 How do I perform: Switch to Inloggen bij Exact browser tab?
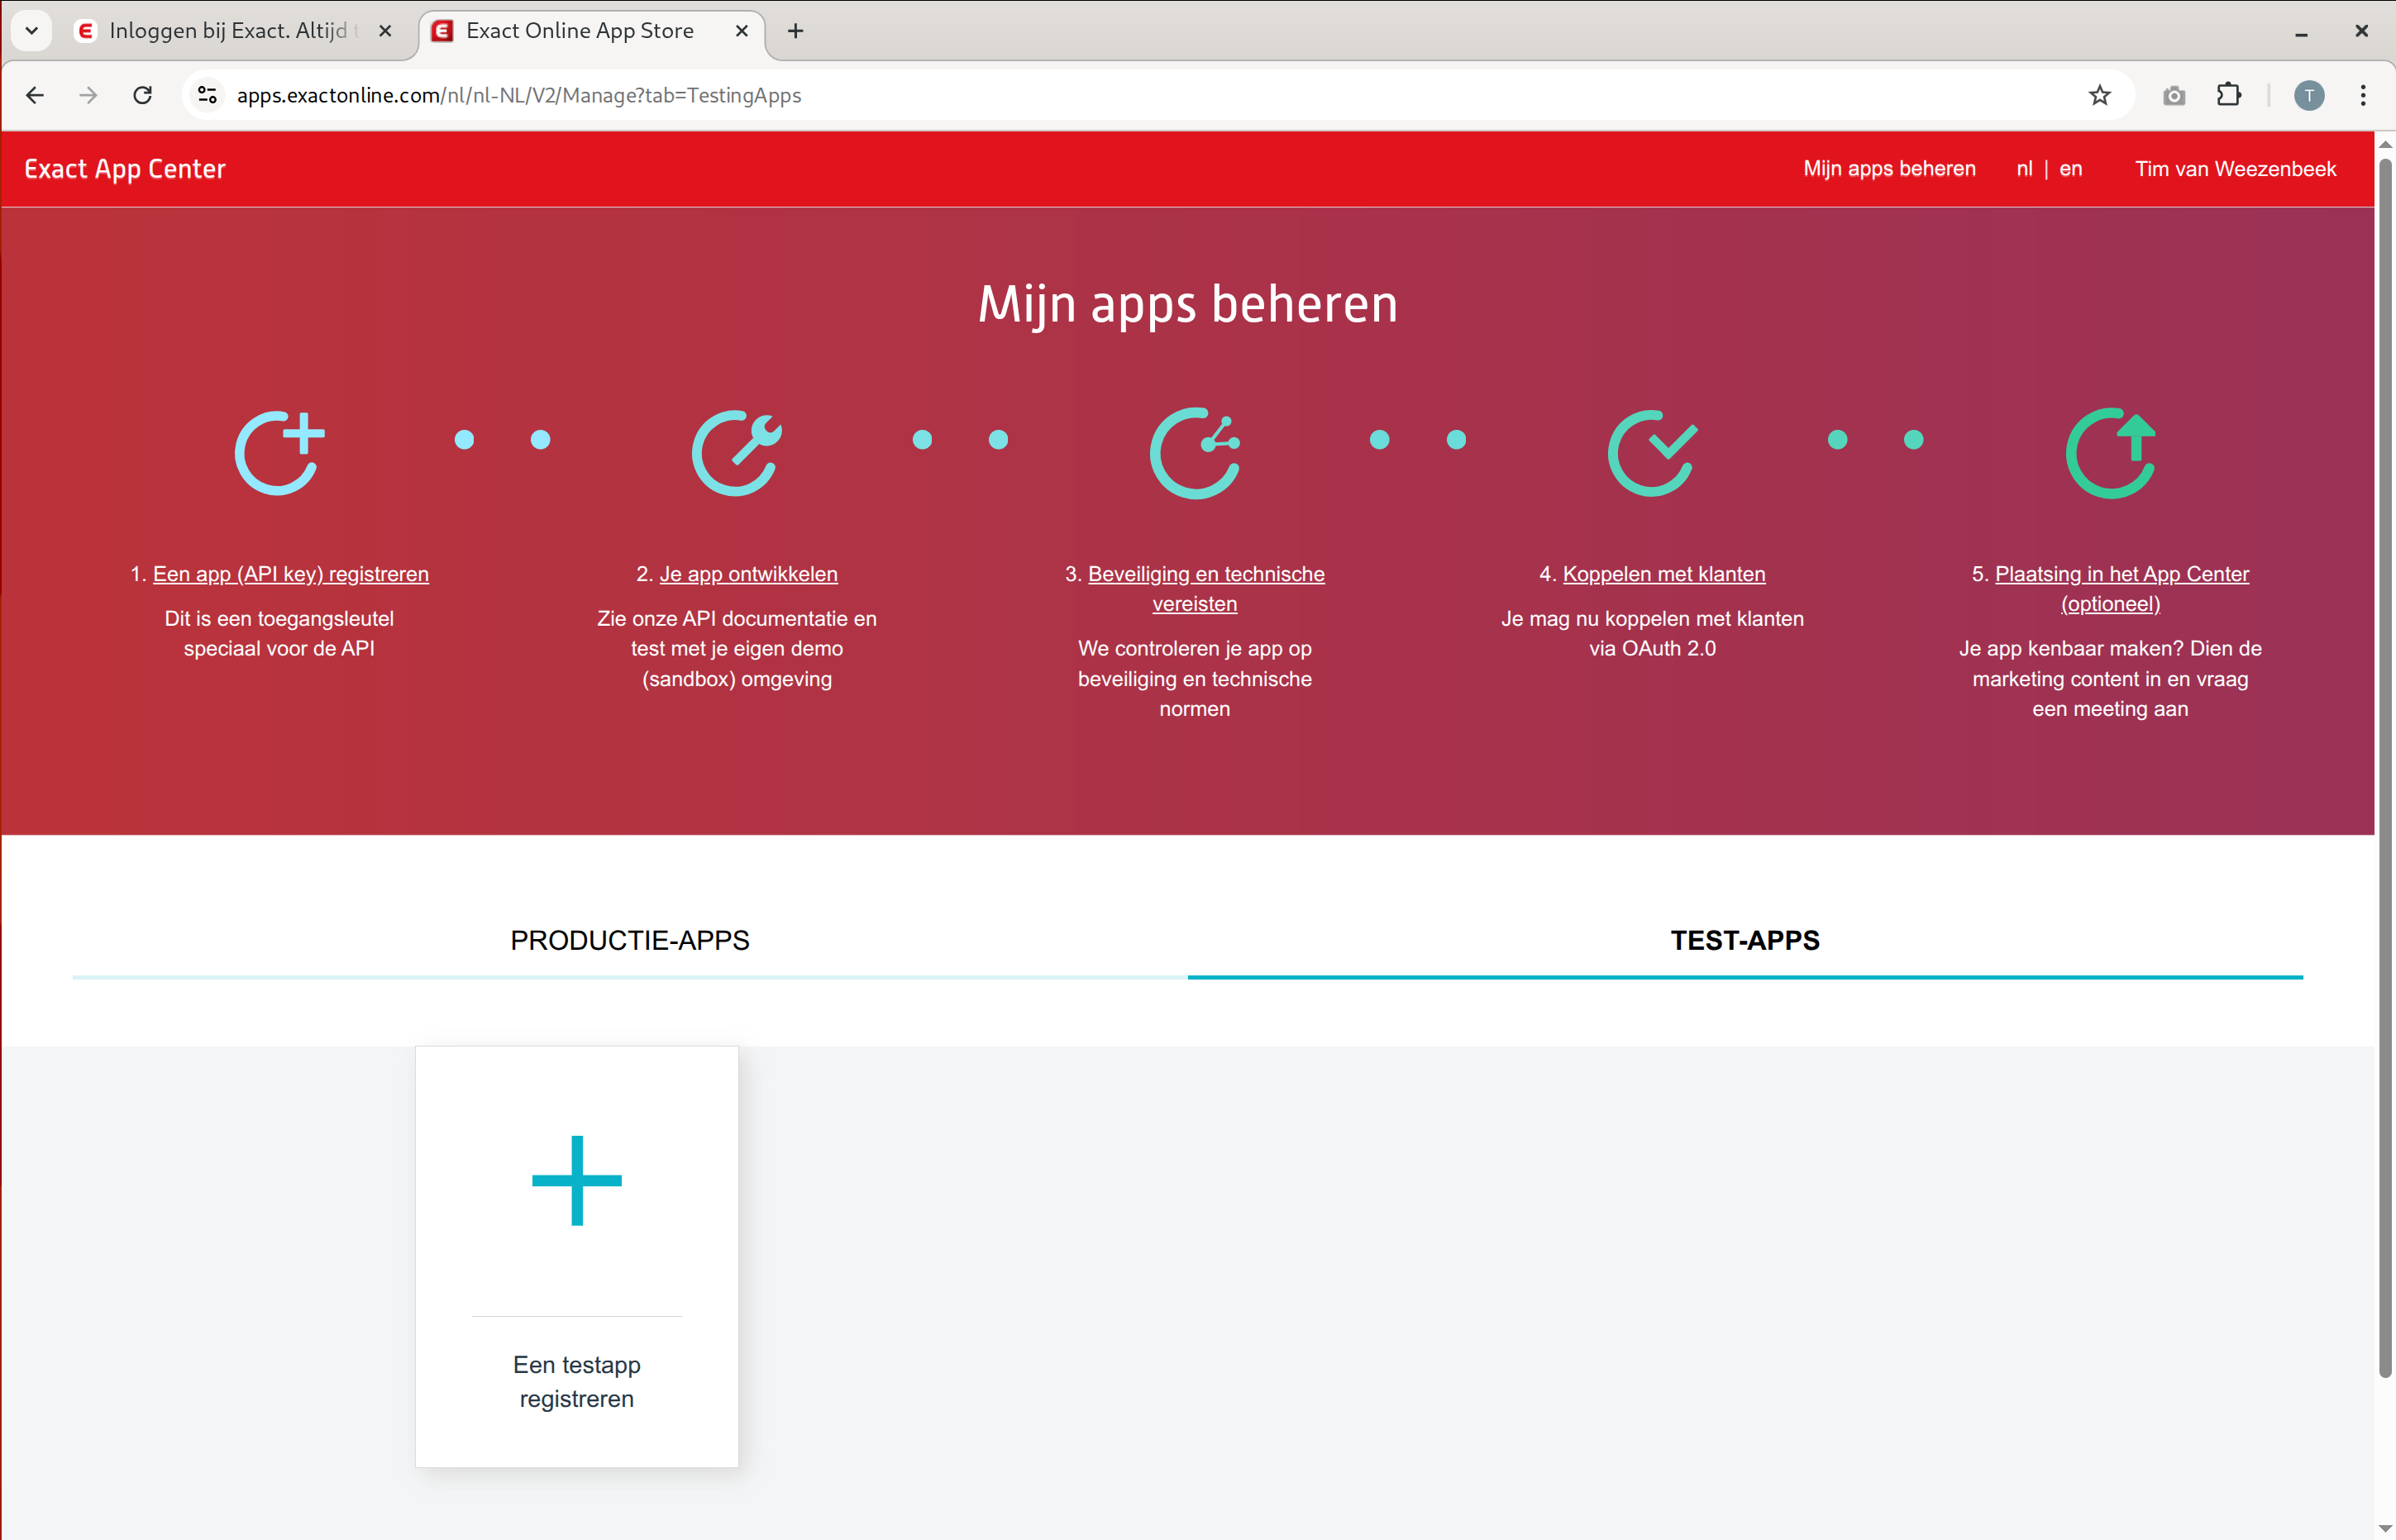(x=229, y=31)
